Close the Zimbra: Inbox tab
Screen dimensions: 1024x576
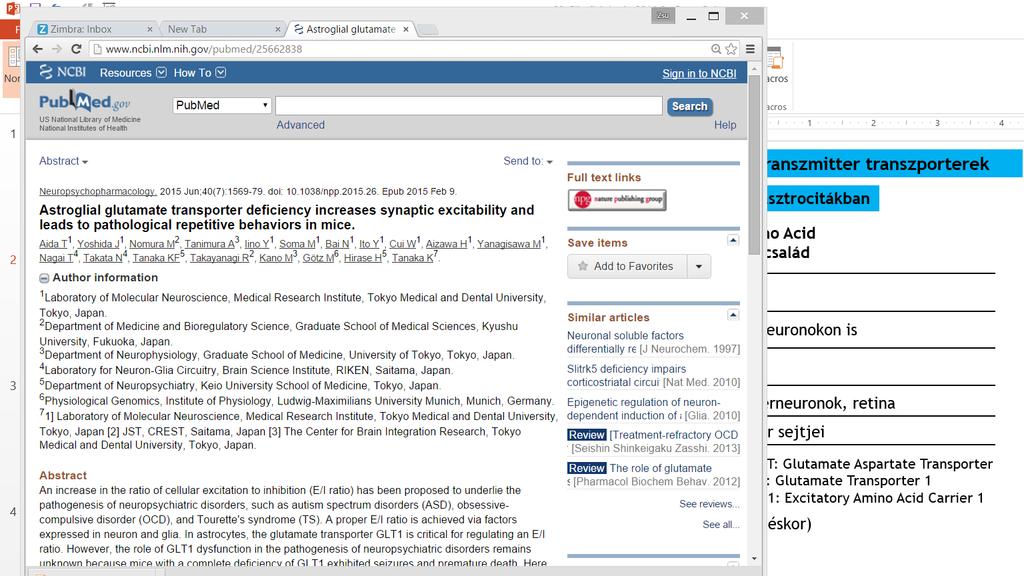click(x=150, y=29)
